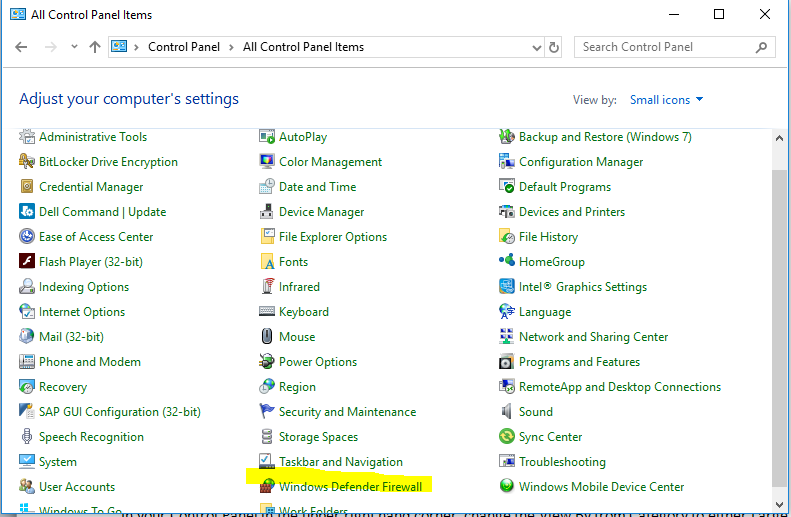Click the Region globe icon
Screen dimensions: 791x517
coord(267,387)
